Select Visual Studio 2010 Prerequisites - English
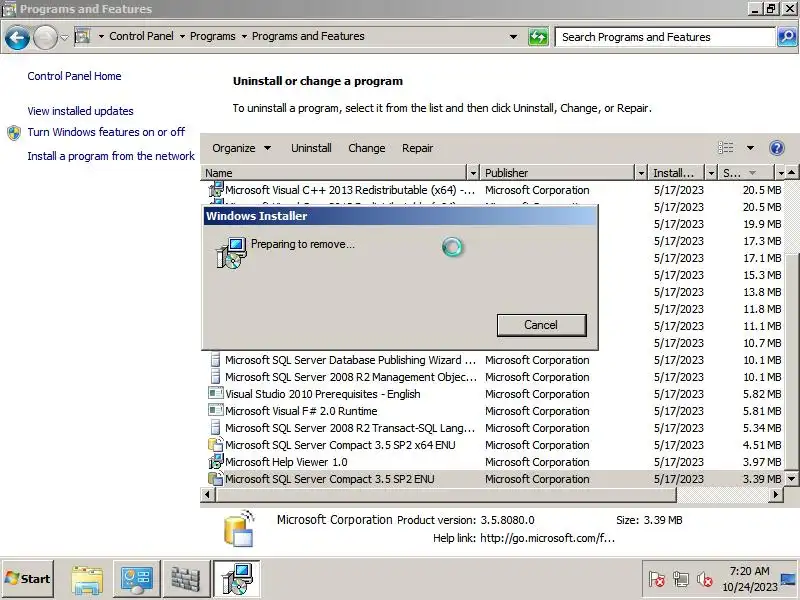The height and width of the screenshot is (600, 800). click(322, 394)
